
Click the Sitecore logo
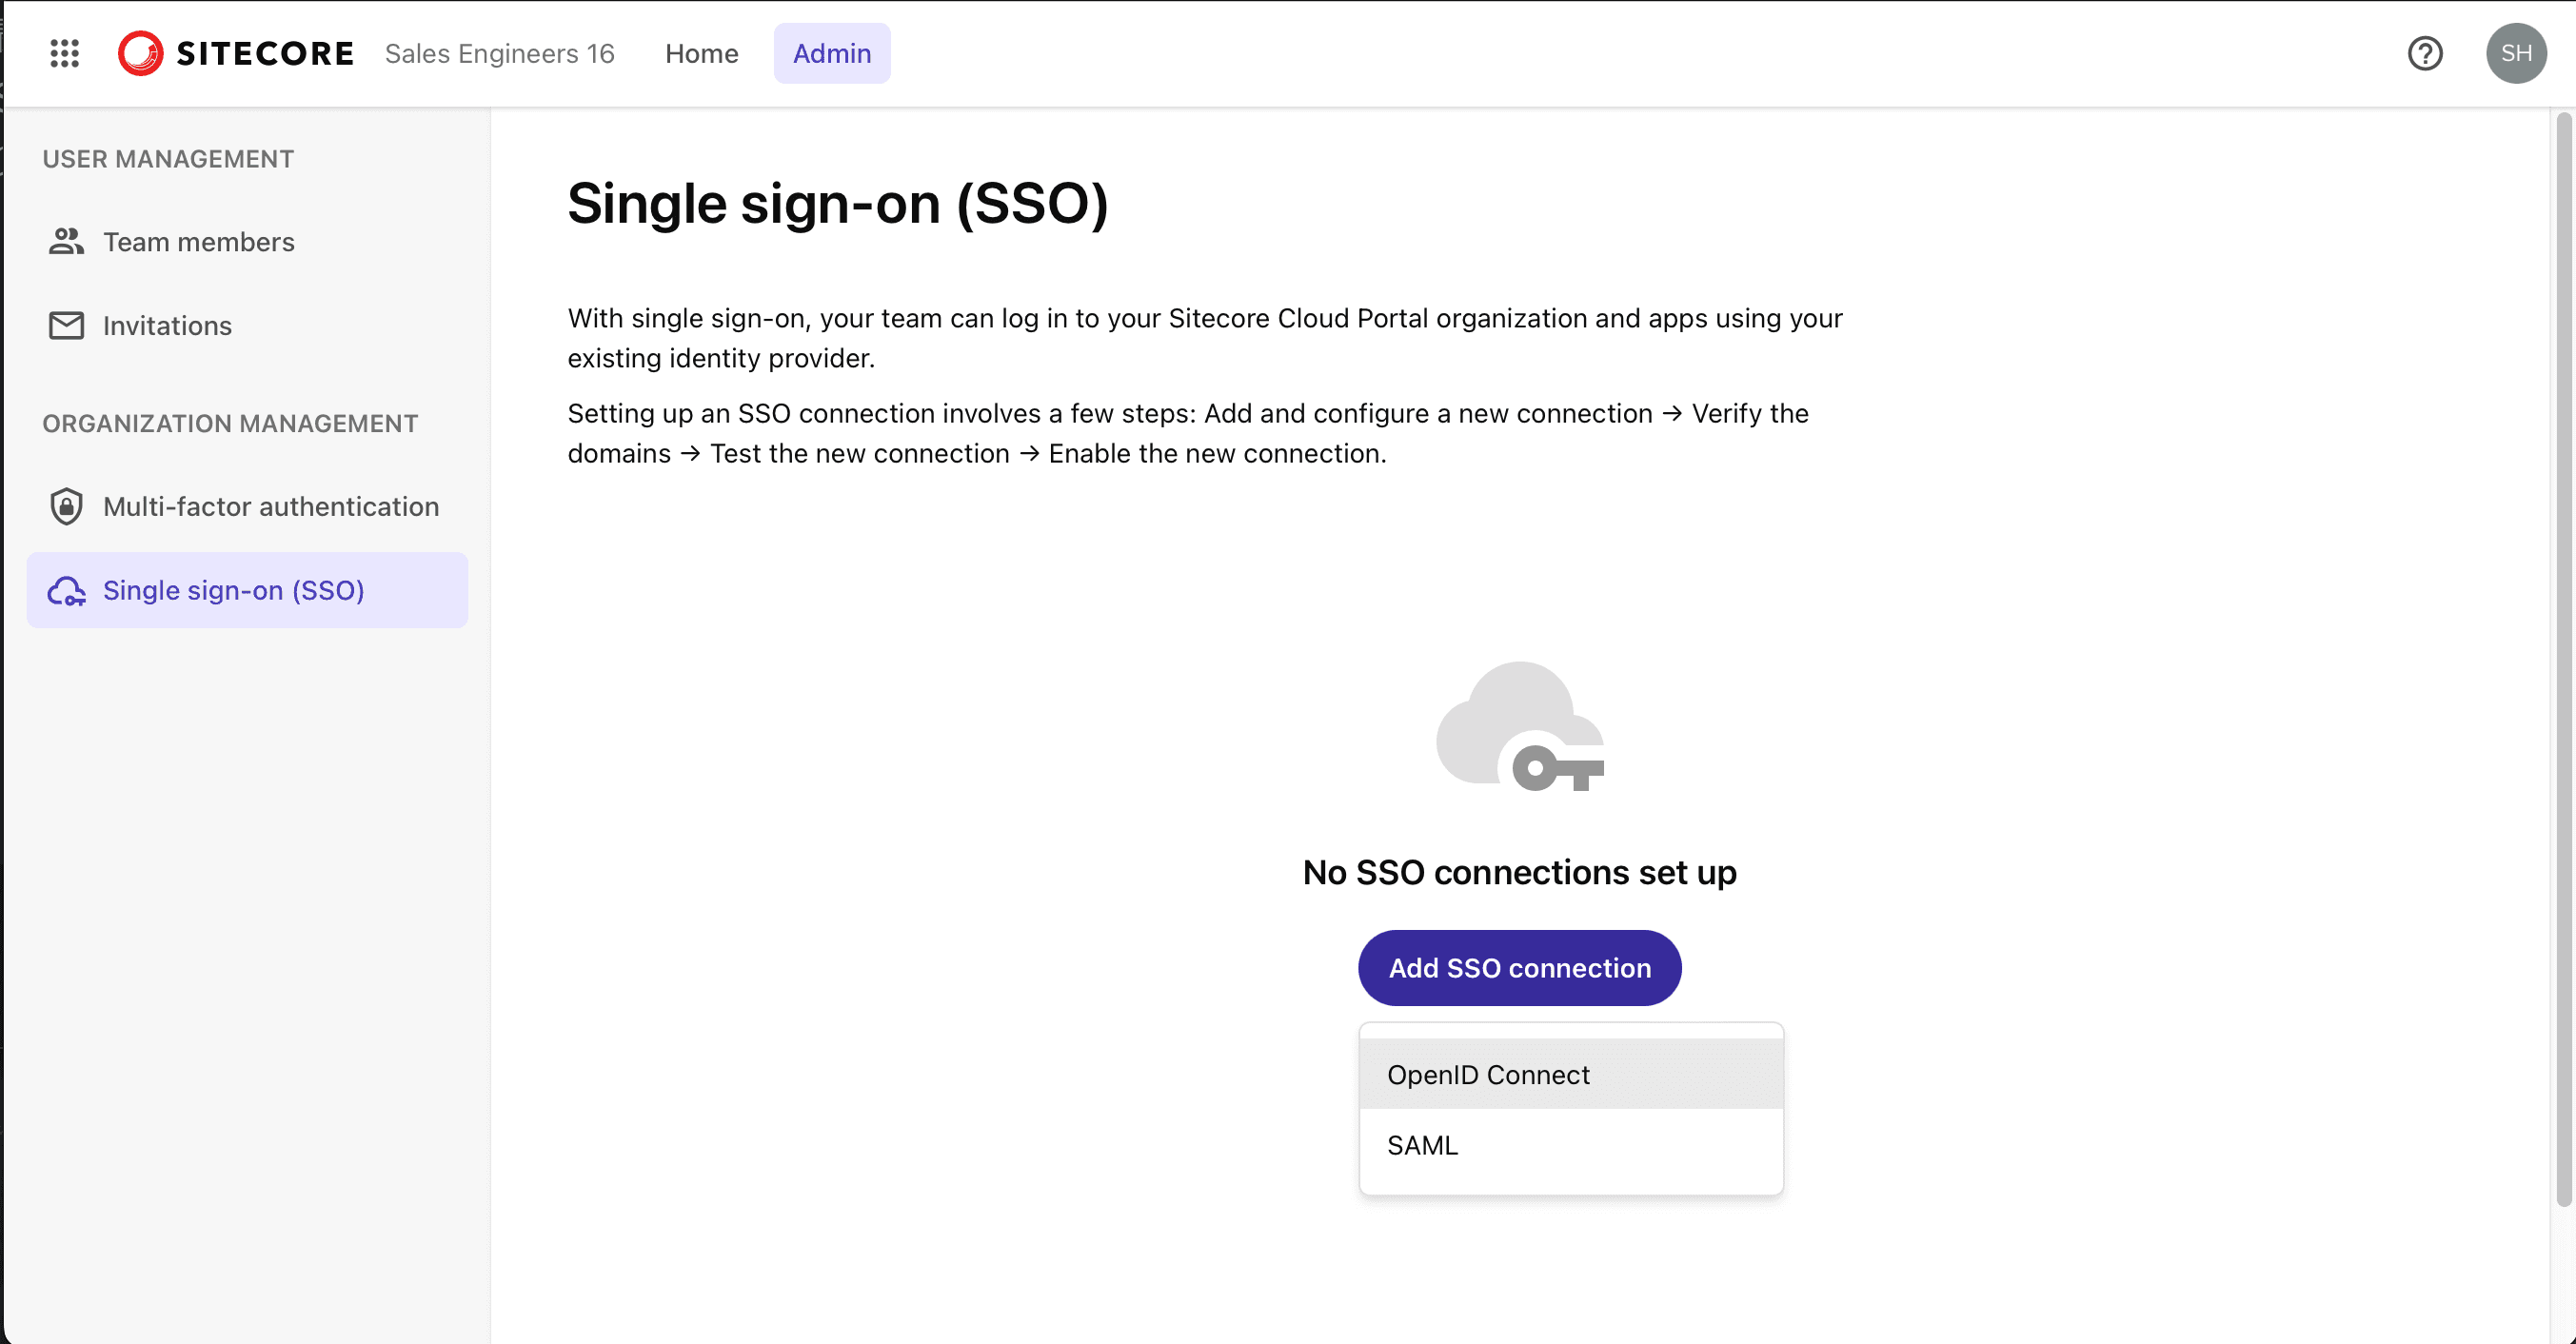click(x=236, y=53)
